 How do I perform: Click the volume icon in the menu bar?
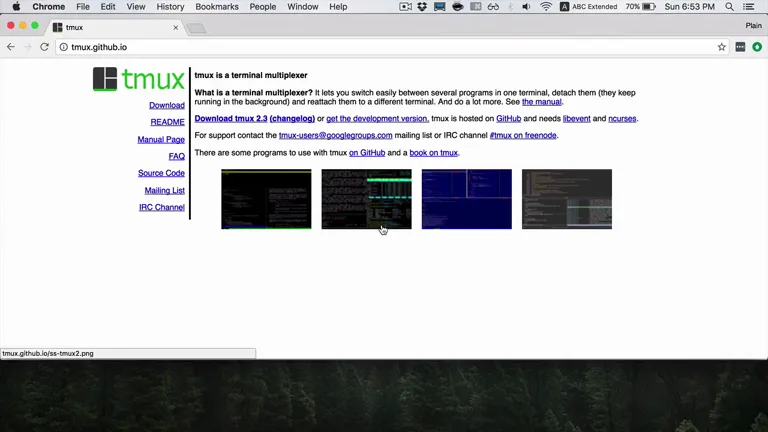[x=527, y=7]
